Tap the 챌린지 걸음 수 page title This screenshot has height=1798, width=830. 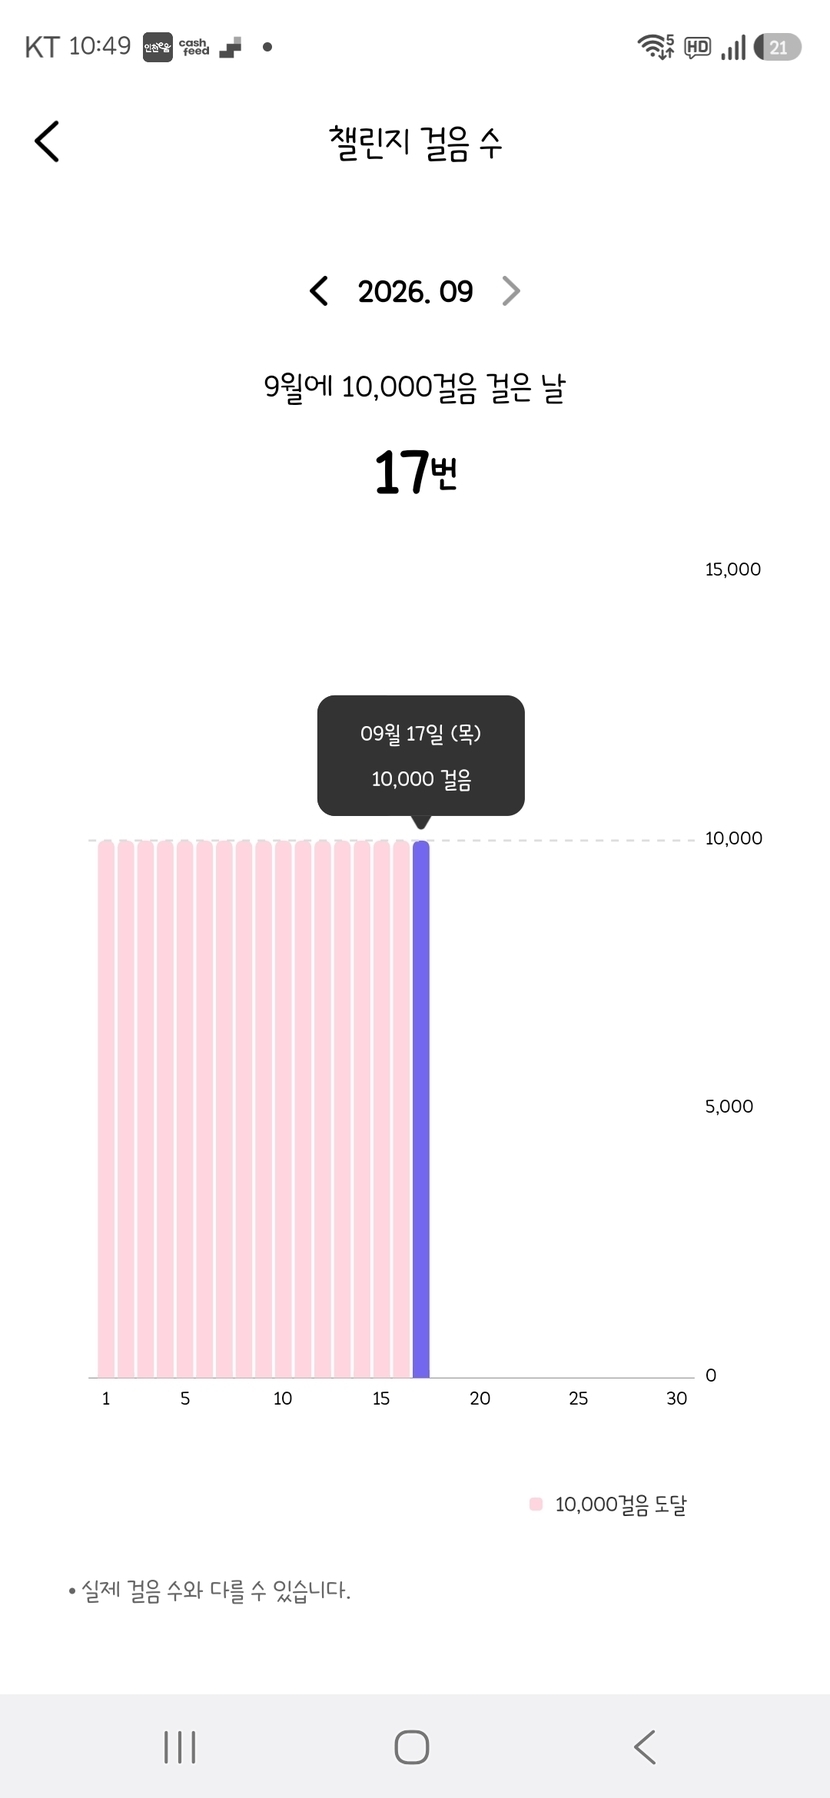(x=415, y=142)
